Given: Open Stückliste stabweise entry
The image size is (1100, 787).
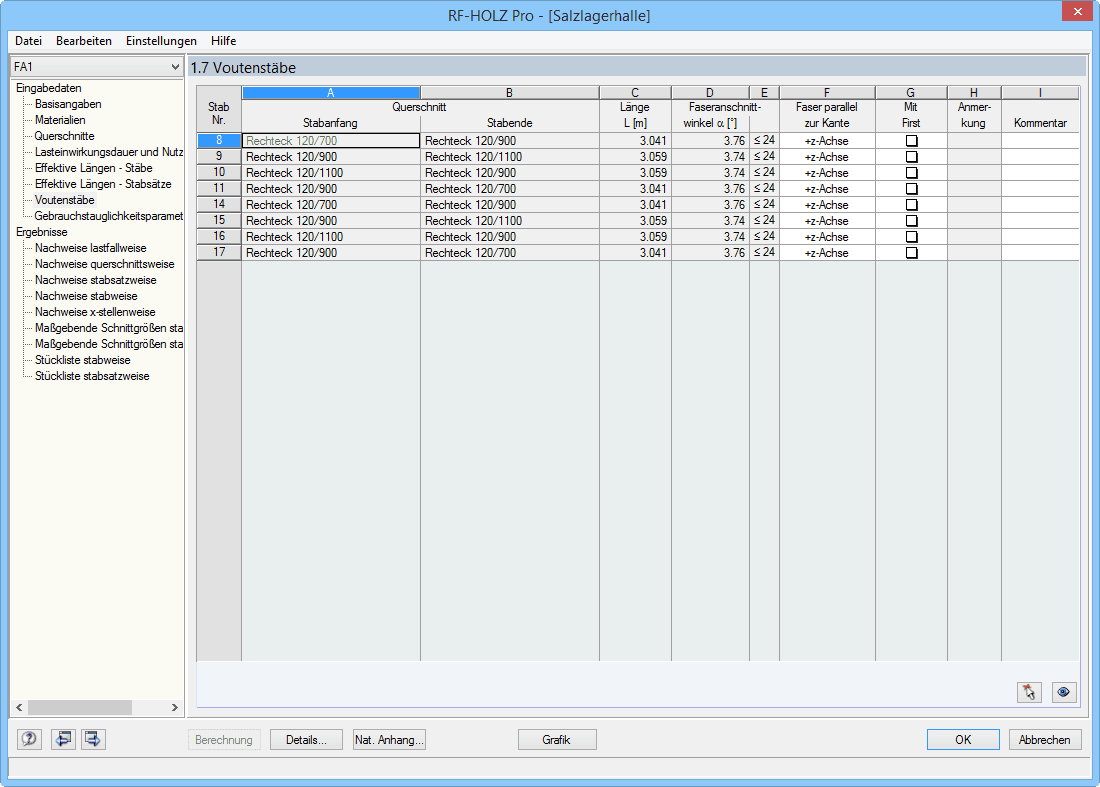Looking at the screenshot, I should point(83,360).
